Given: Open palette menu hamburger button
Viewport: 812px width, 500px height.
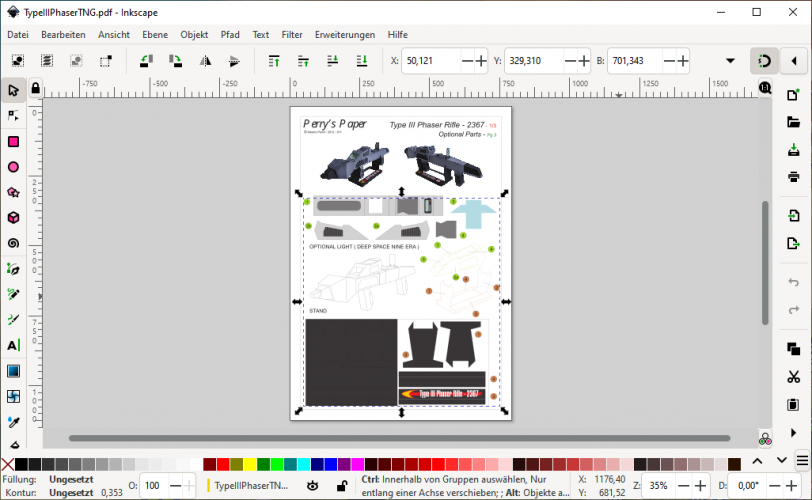Looking at the screenshot, I should pos(802,460).
